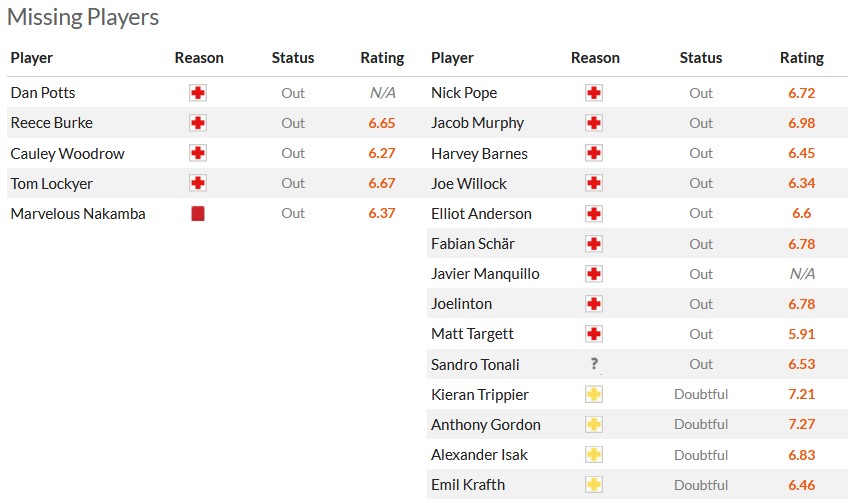This screenshot has width=850, height=503.
Task: Click the yellow icon next to Emil Krafth
Action: (594, 484)
